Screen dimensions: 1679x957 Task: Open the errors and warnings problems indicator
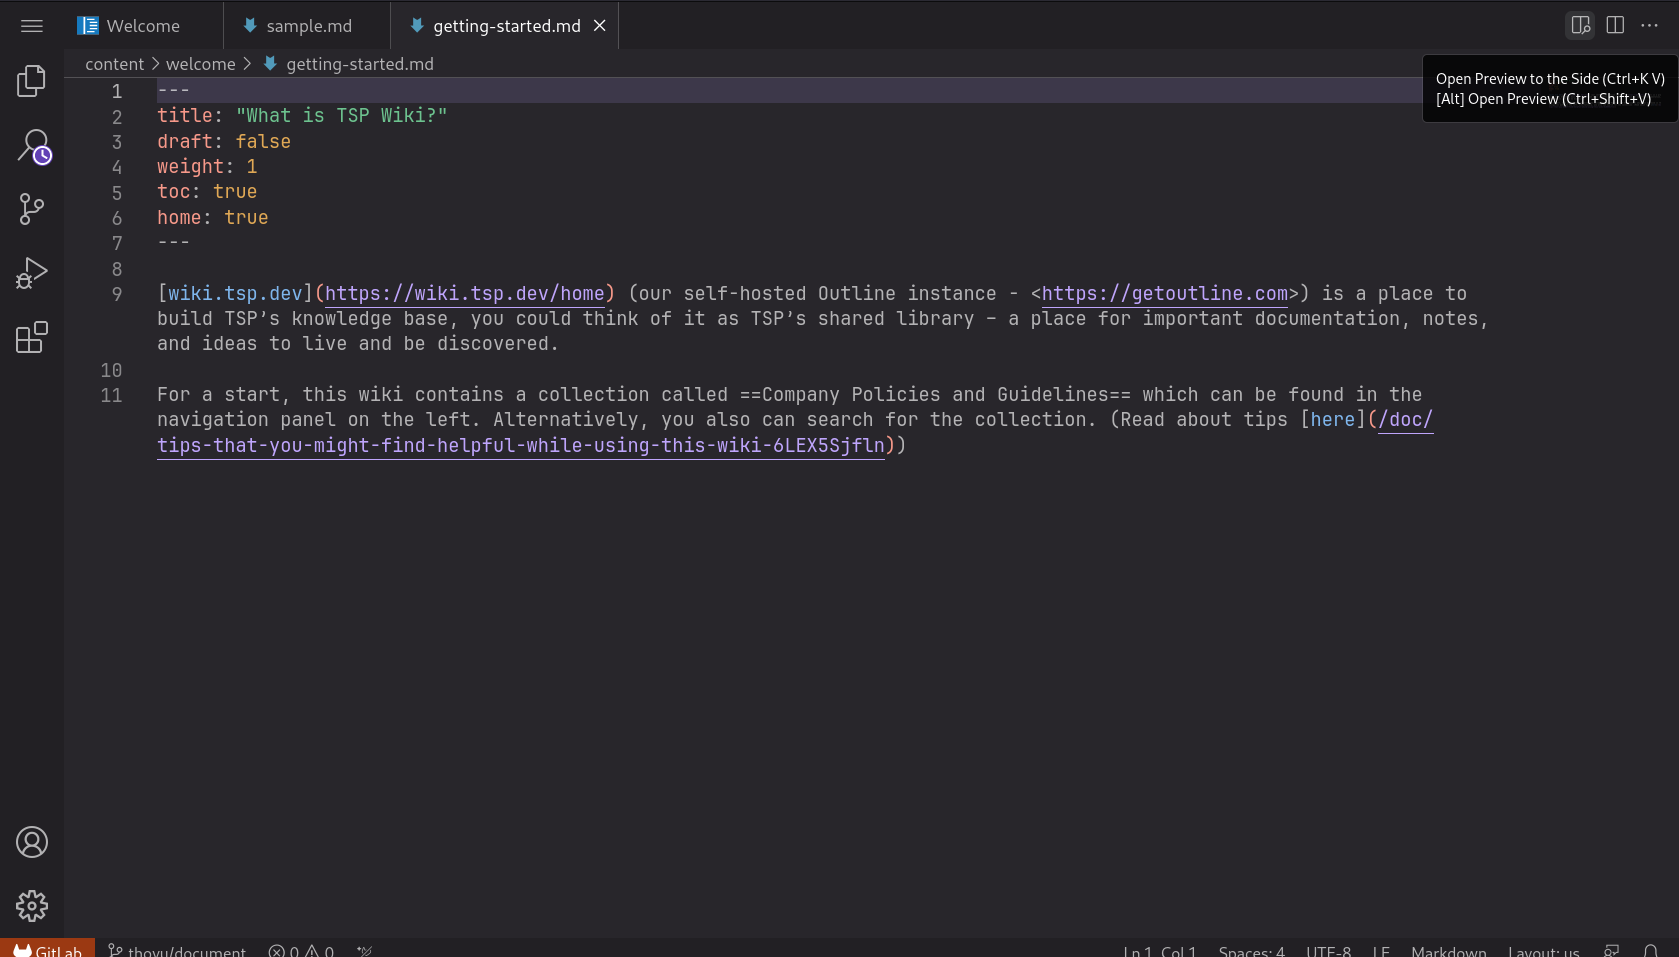coord(301,949)
